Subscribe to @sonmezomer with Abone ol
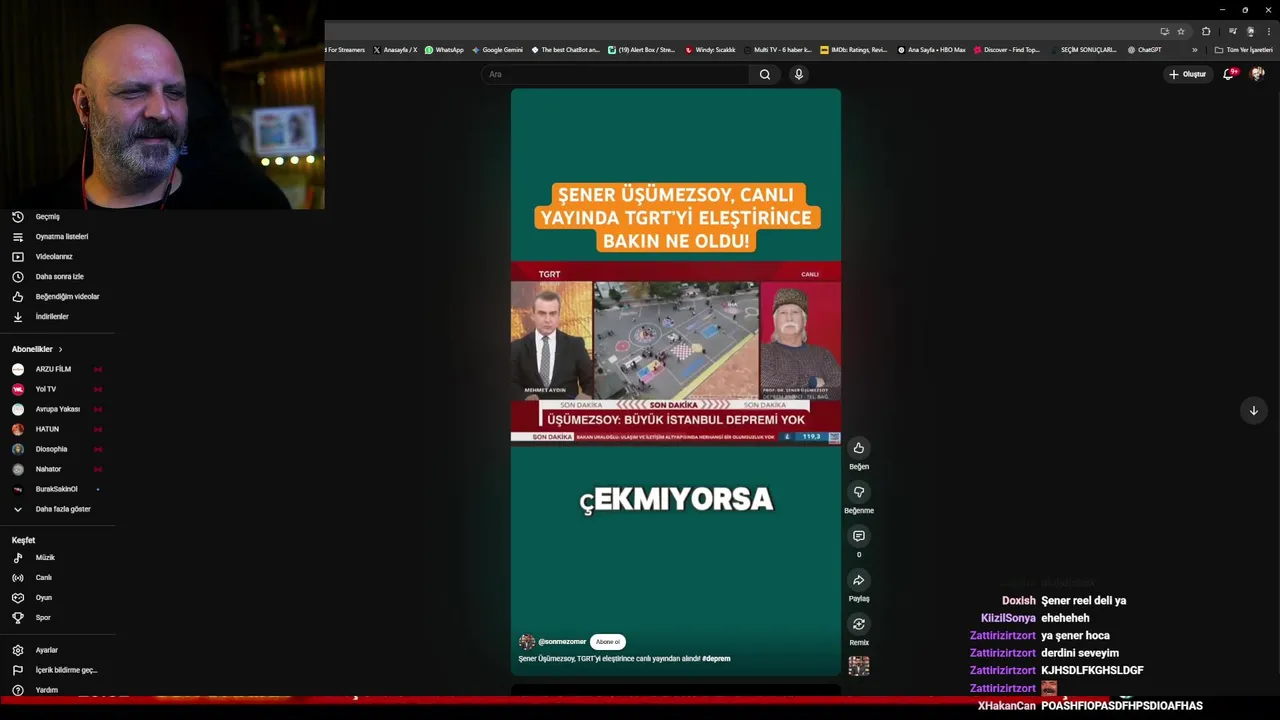Viewport: 1280px width, 720px height. (608, 642)
